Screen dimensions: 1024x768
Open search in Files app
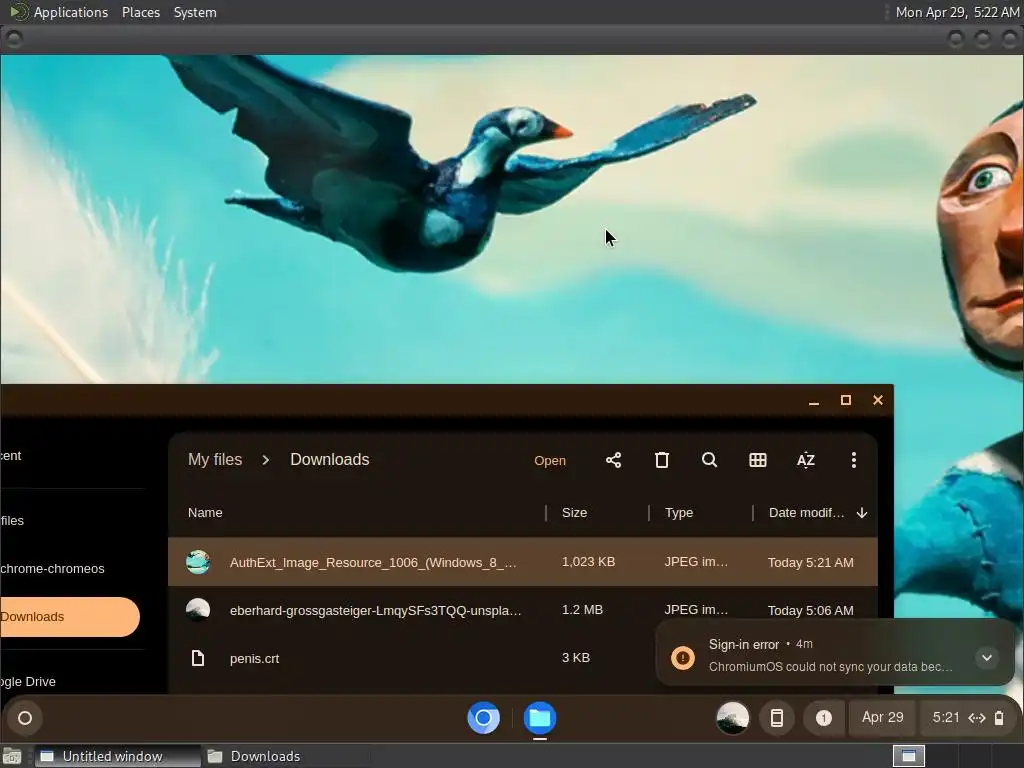tap(709, 460)
